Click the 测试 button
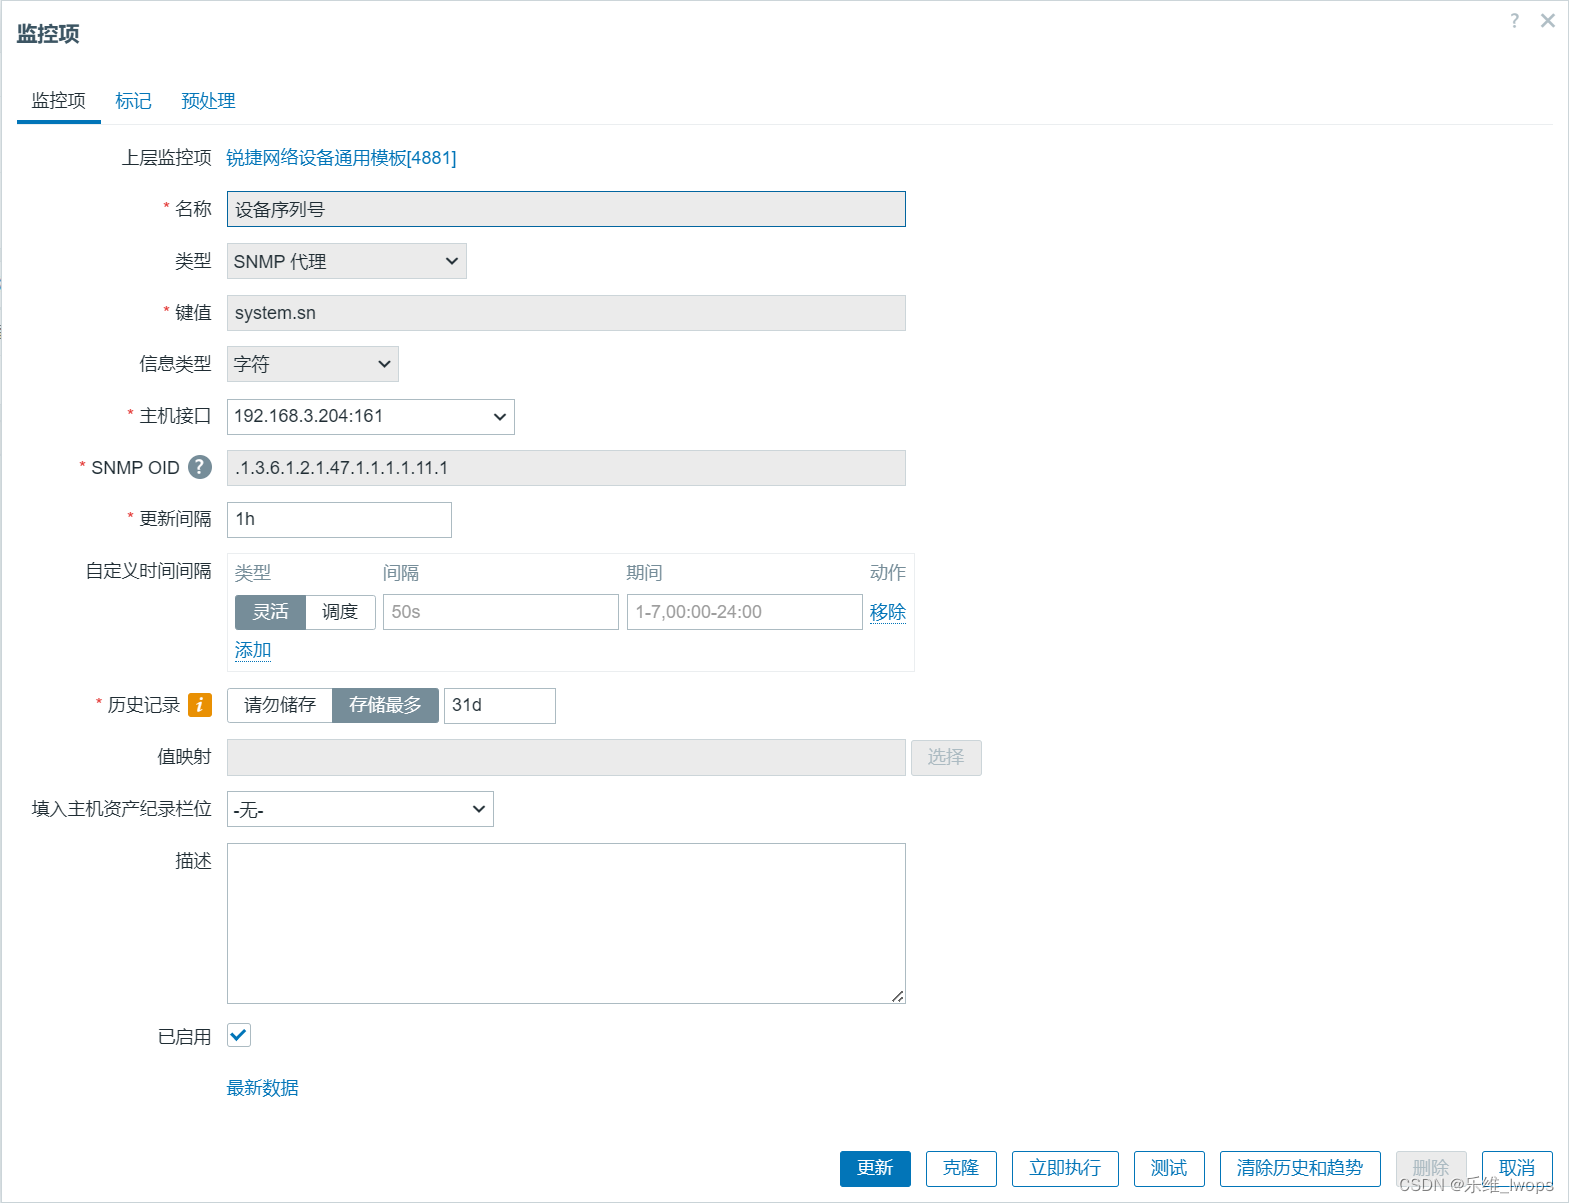This screenshot has height=1203, width=1569. (x=1169, y=1168)
